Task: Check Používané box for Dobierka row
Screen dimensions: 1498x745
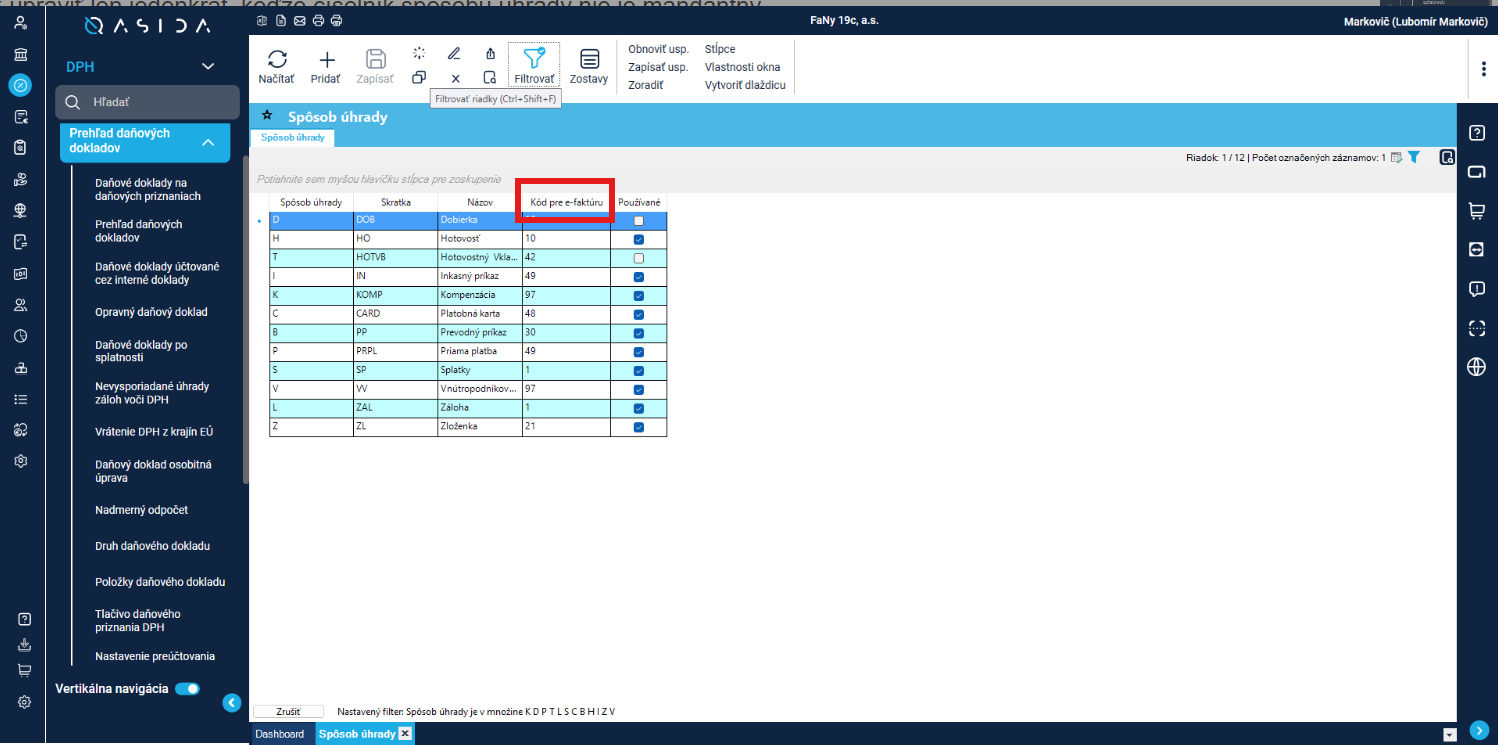Action: coord(639,221)
